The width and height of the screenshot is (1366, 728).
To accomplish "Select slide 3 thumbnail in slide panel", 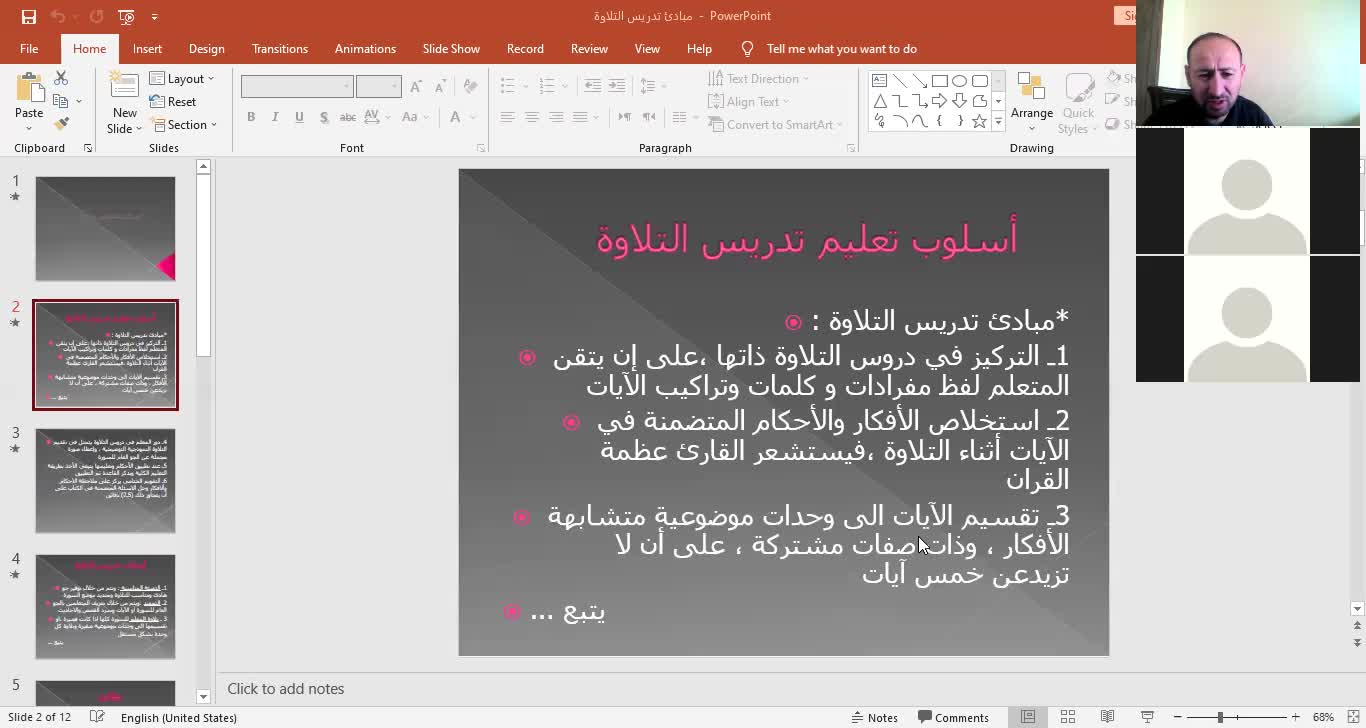I will tap(105, 481).
